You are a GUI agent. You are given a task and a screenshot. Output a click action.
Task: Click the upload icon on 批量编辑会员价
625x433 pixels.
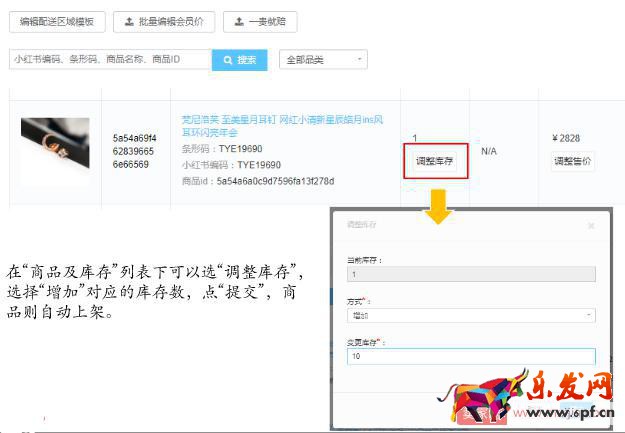click(x=129, y=22)
